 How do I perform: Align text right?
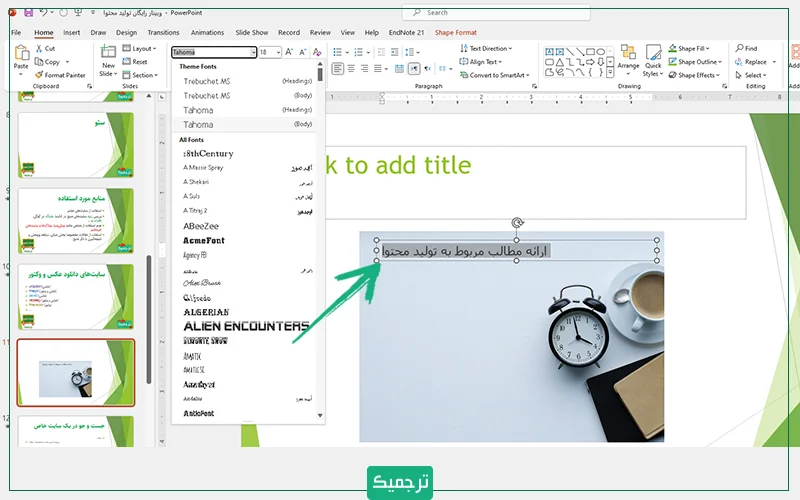(x=364, y=68)
